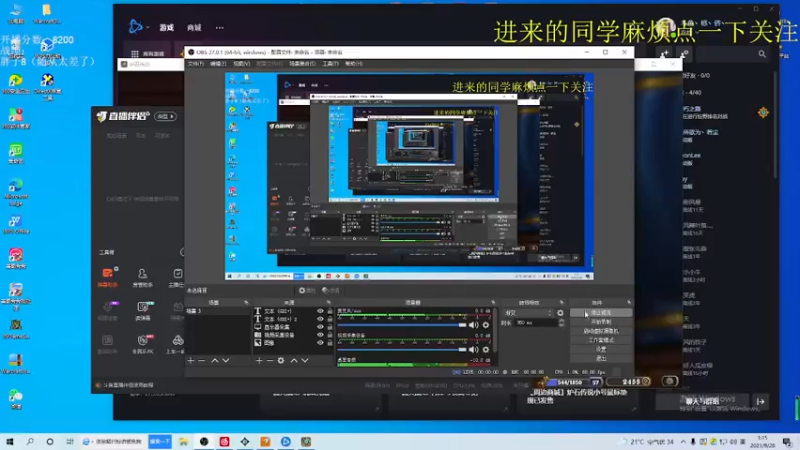The height and width of the screenshot is (450, 800).
Task: Open the scene transition properties gear
Action: click(560, 313)
